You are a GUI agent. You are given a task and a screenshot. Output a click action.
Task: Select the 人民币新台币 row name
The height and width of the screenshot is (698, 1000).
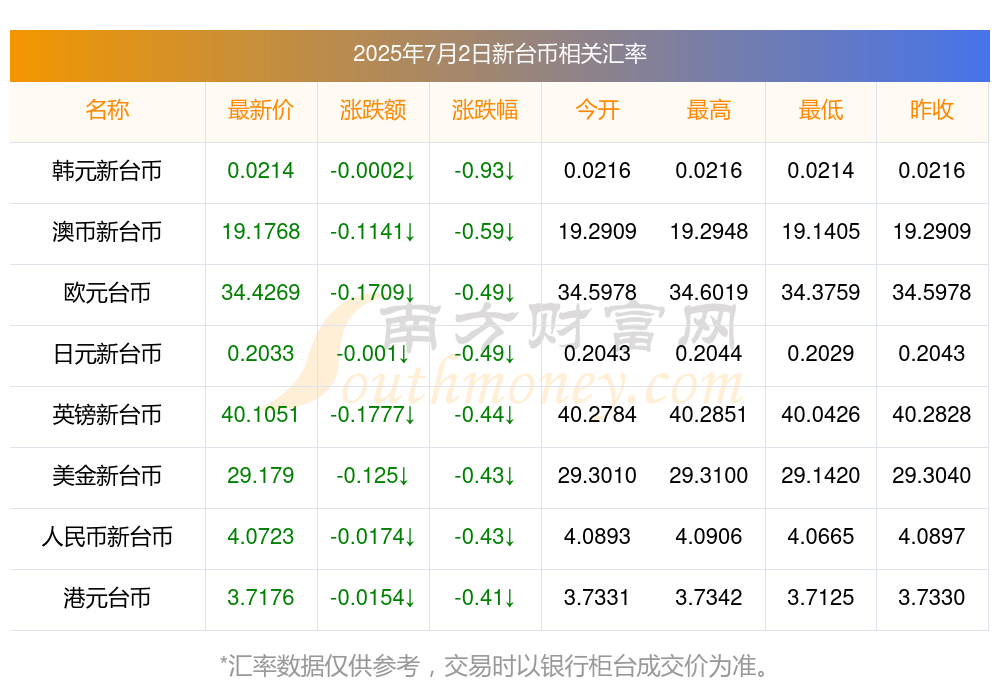[107, 537]
